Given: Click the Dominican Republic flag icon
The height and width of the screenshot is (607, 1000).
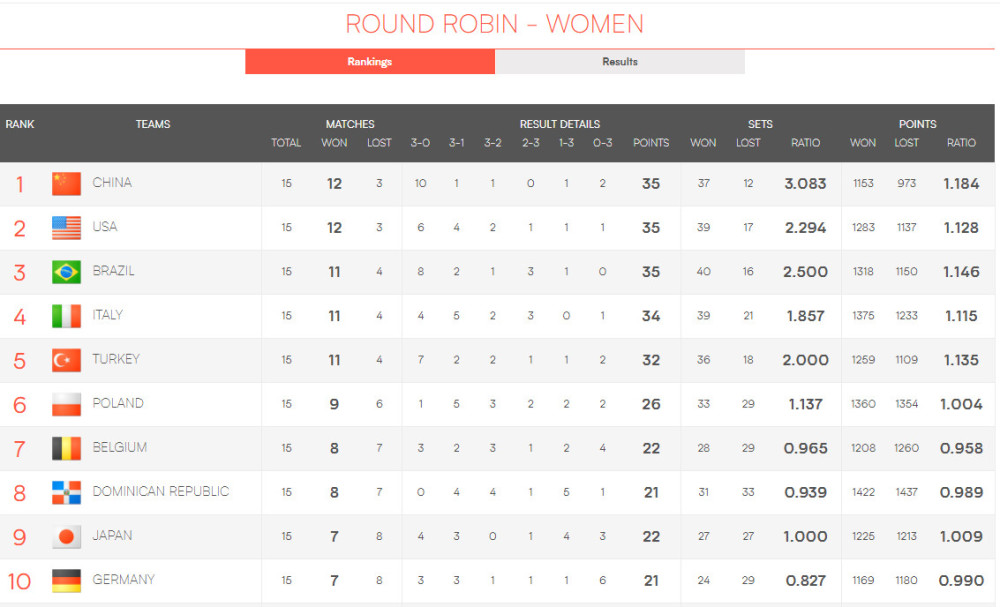Looking at the screenshot, I should click(66, 492).
